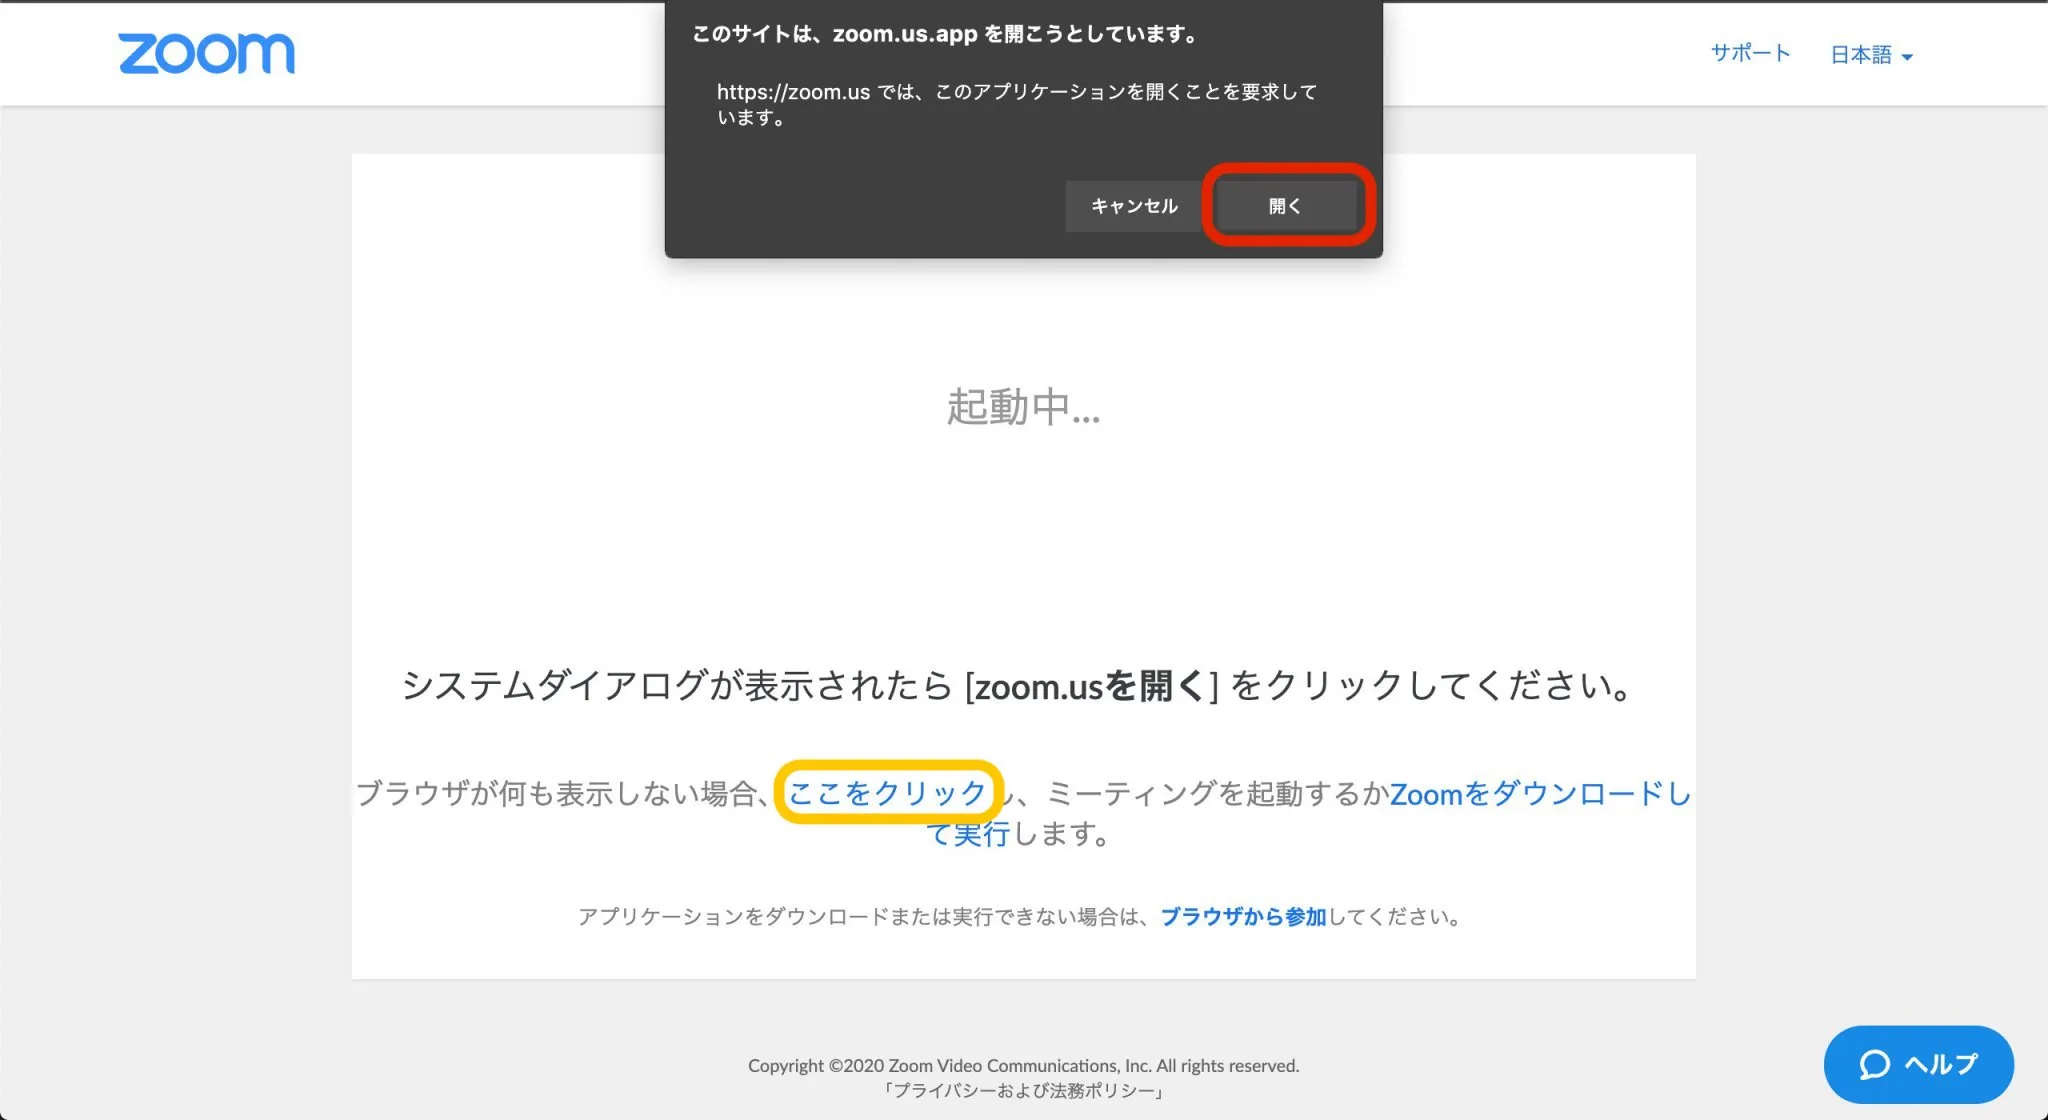The height and width of the screenshot is (1120, 2048).
Task: Open the サポート link in header
Action: point(1749,53)
